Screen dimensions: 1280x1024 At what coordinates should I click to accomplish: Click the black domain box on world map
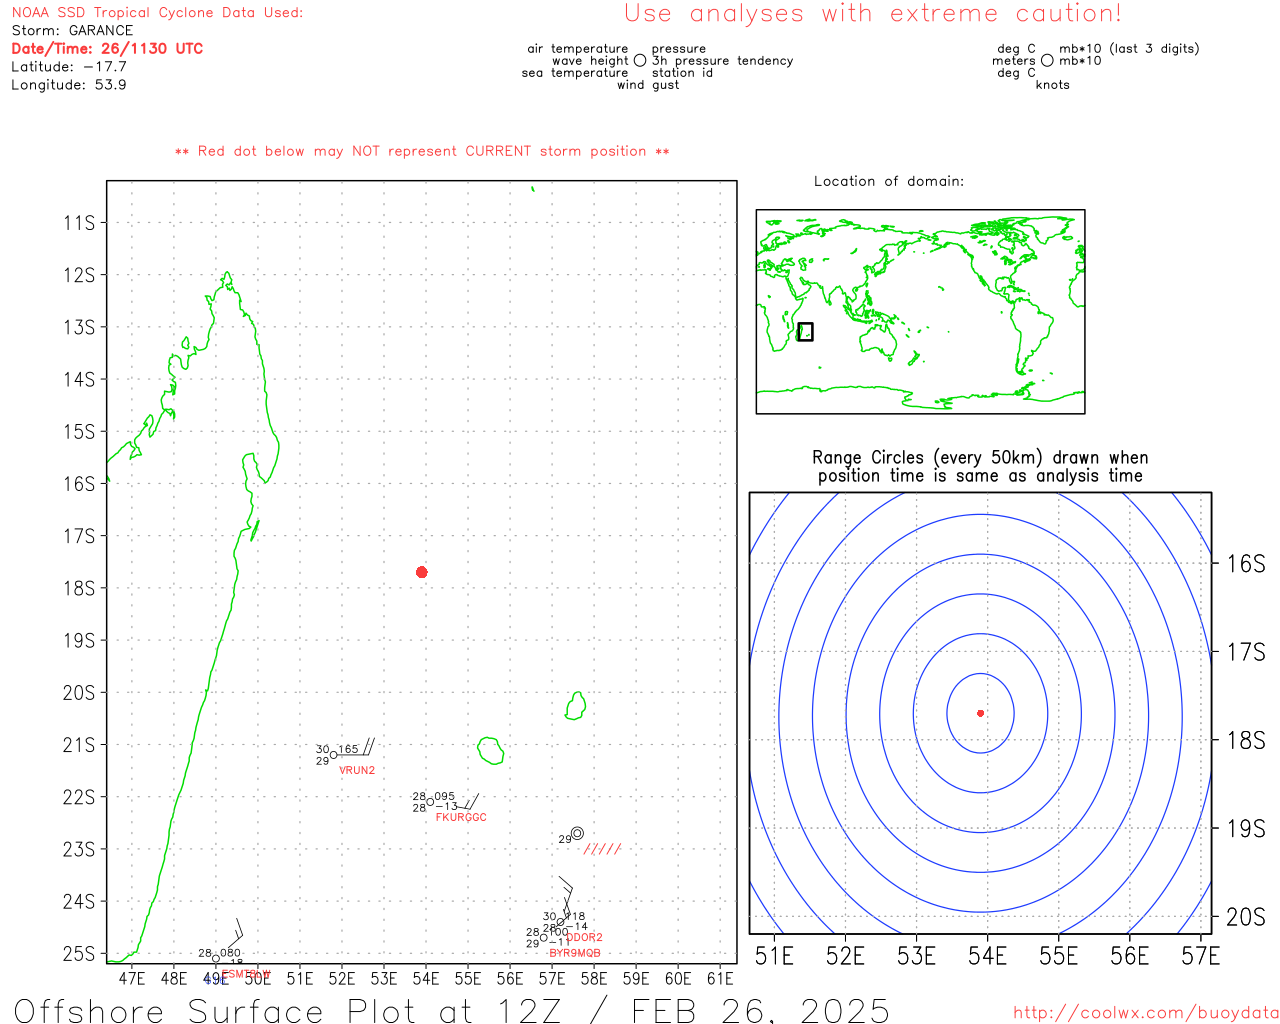pos(805,332)
